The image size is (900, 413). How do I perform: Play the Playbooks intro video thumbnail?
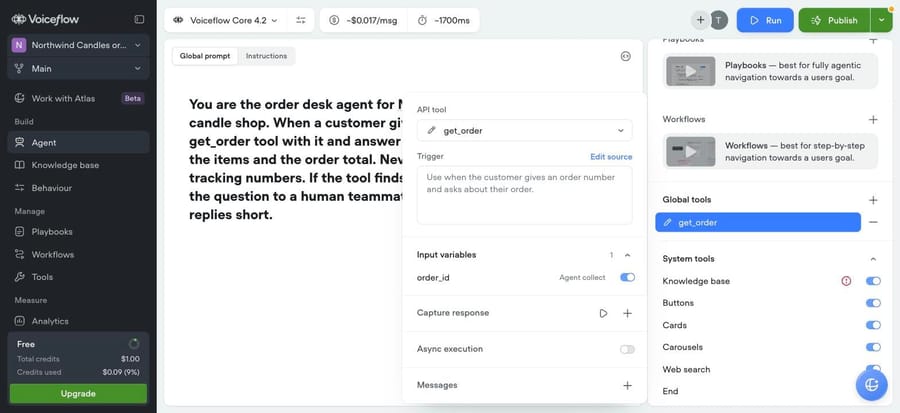click(690, 71)
